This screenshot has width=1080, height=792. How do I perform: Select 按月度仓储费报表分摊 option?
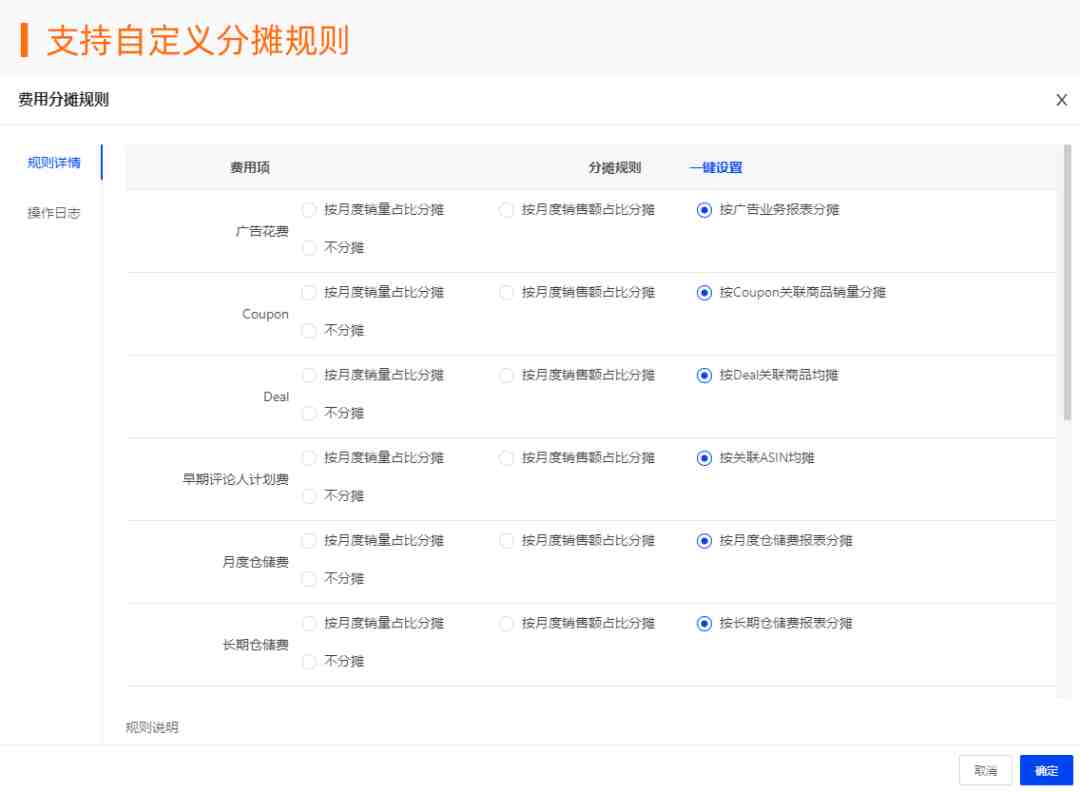point(704,540)
